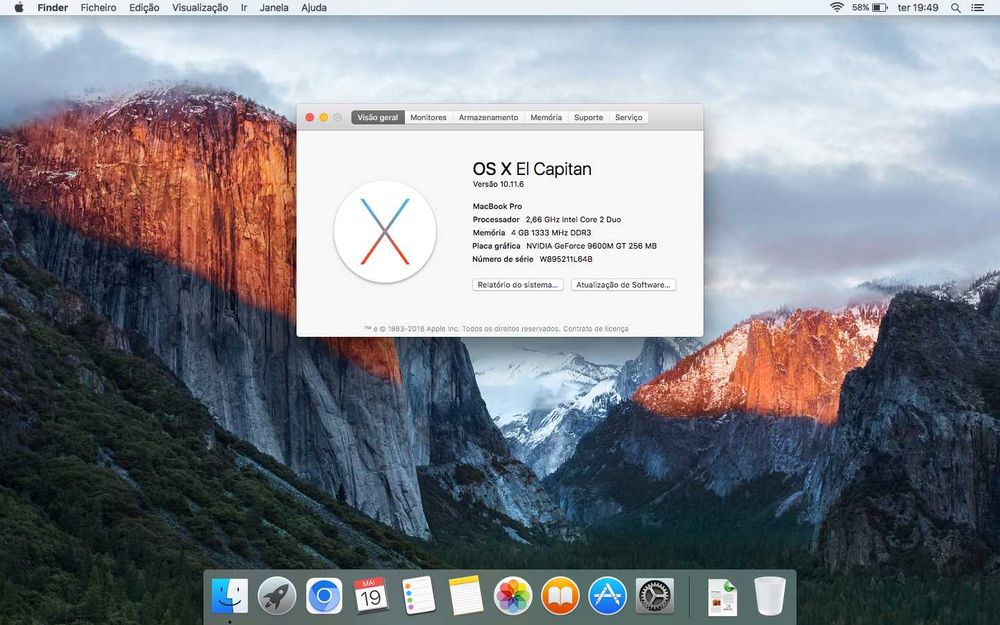The height and width of the screenshot is (625, 1000).
Task: Launch Launchpad rocket icon in Dock
Action: (277, 596)
